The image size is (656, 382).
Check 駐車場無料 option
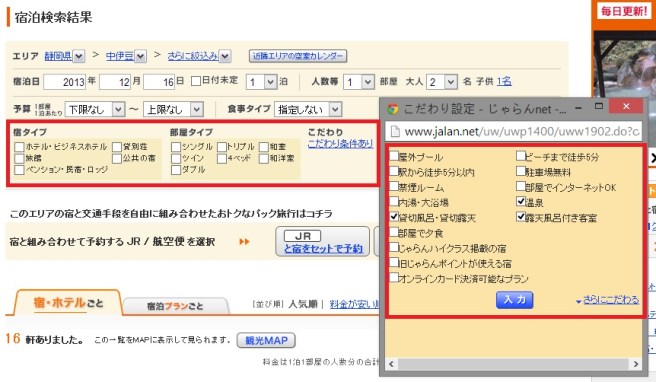point(520,171)
